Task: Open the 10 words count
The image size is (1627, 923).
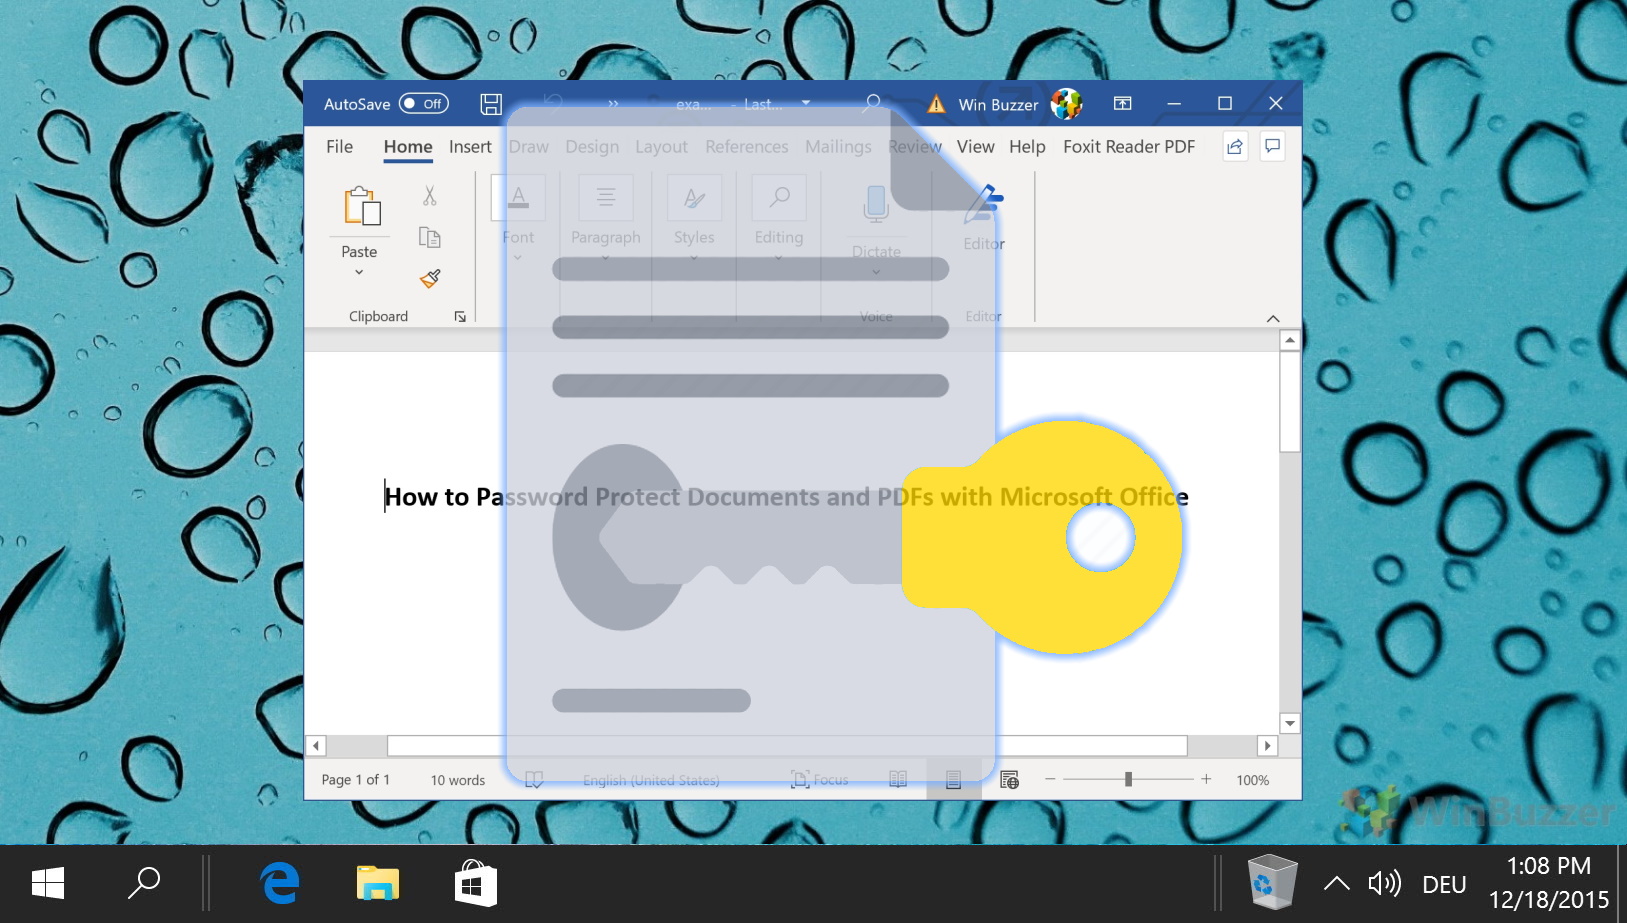Action: 458,780
